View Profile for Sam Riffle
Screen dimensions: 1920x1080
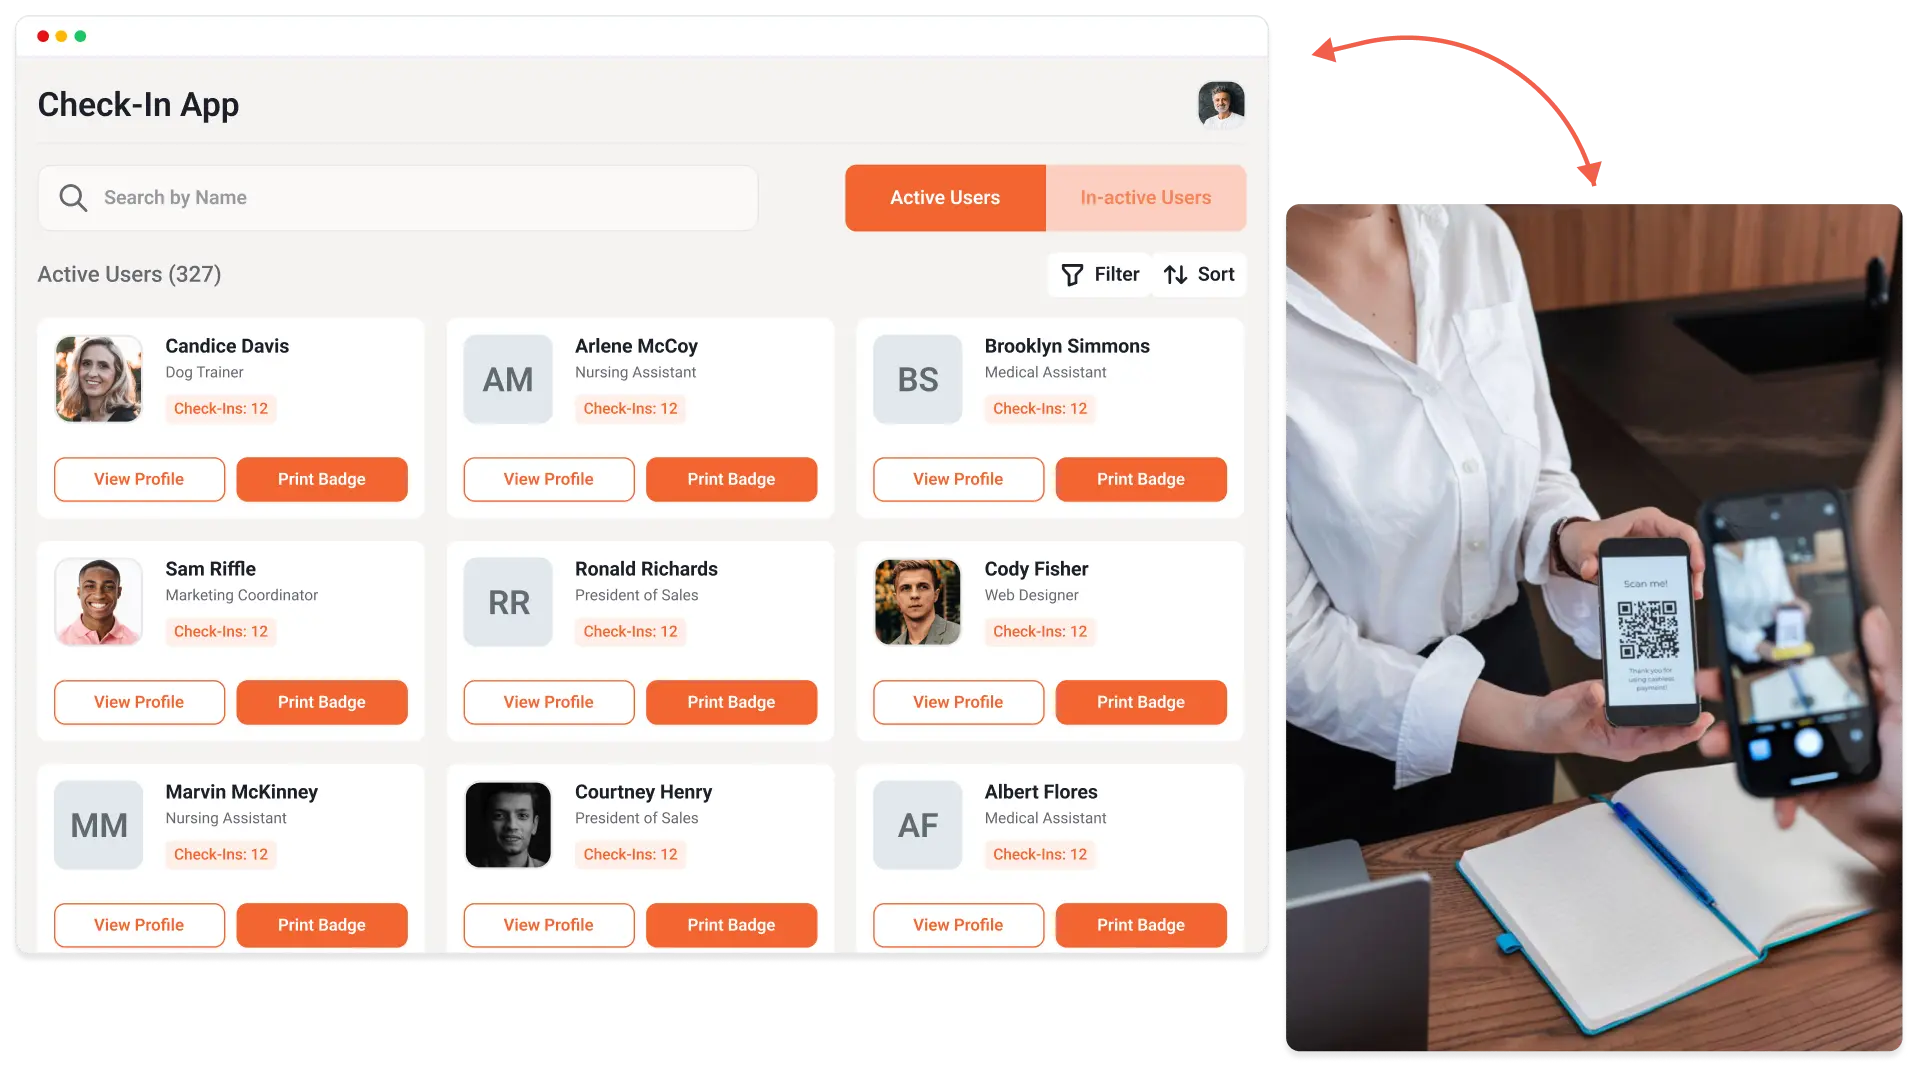[x=139, y=702]
